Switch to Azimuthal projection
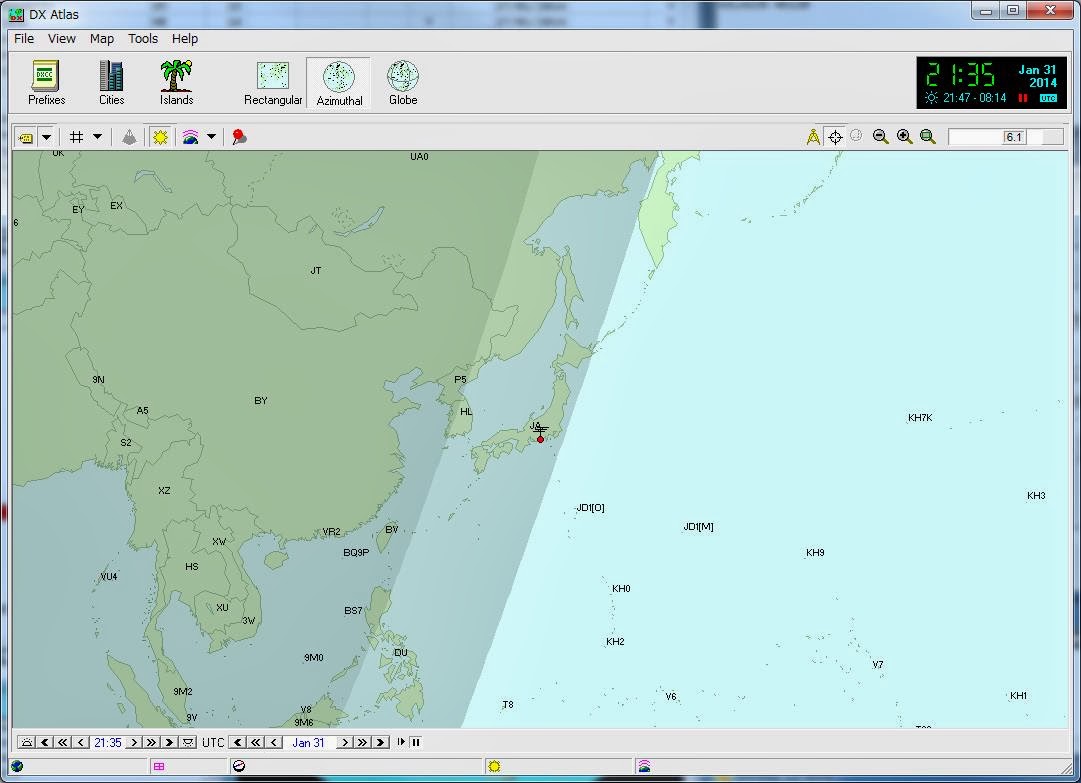1081x783 pixels. (x=339, y=83)
